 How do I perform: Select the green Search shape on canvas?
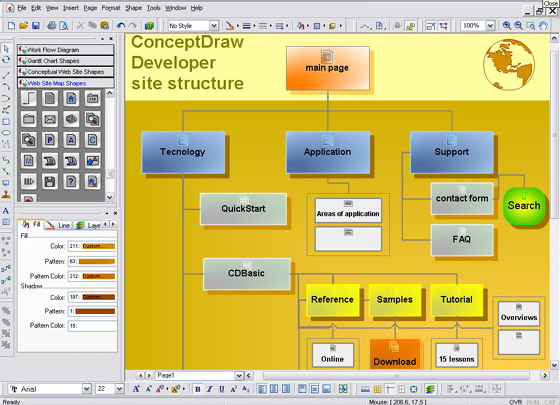524,206
